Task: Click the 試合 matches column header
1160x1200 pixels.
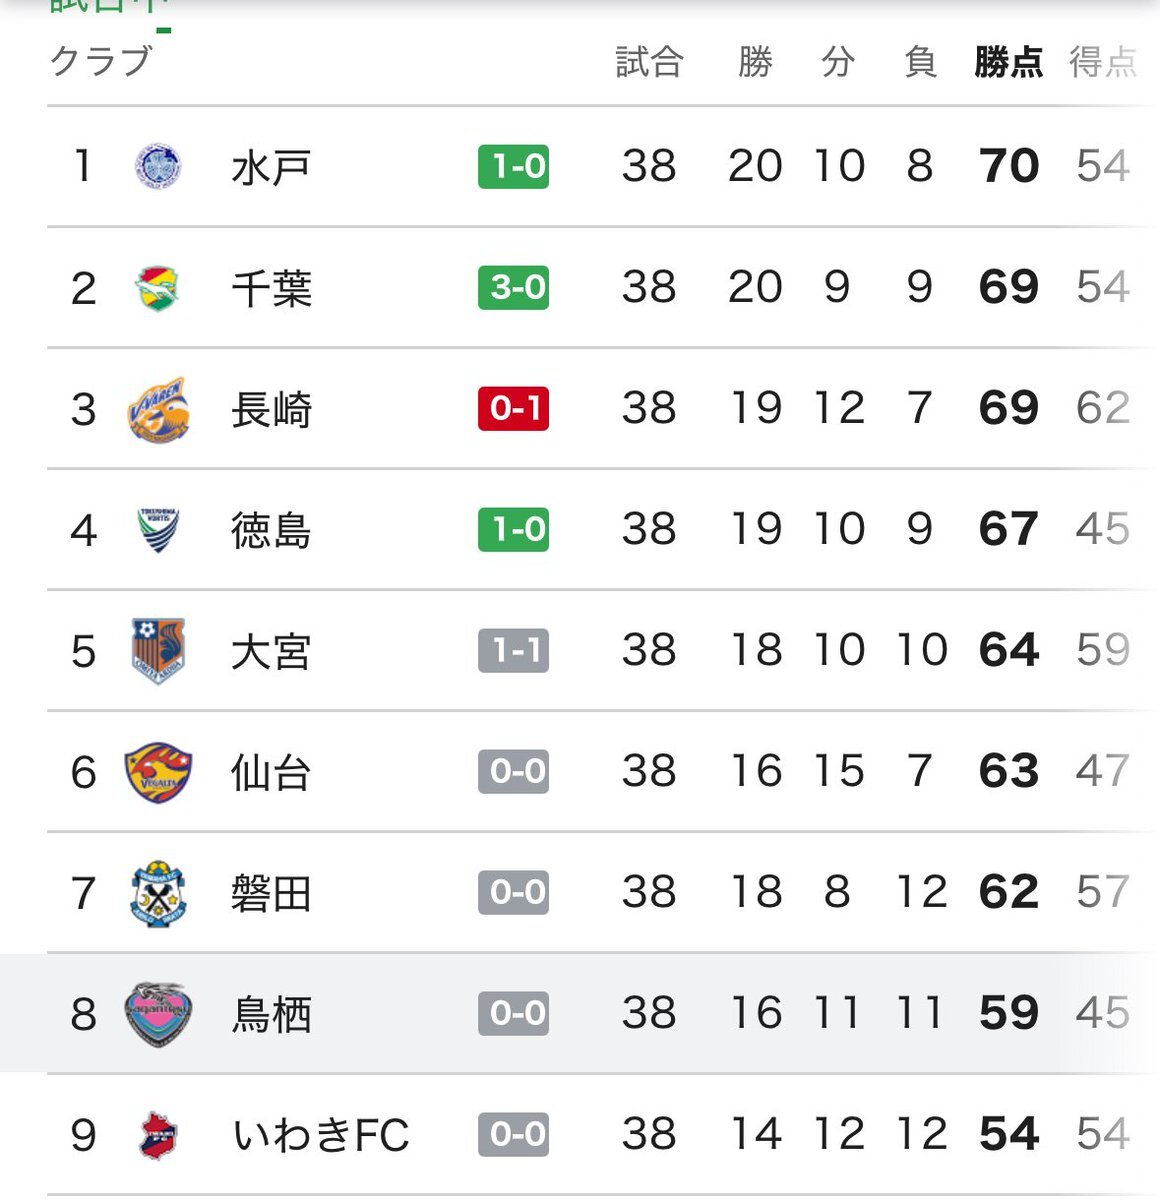Action: [x=649, y=62]
